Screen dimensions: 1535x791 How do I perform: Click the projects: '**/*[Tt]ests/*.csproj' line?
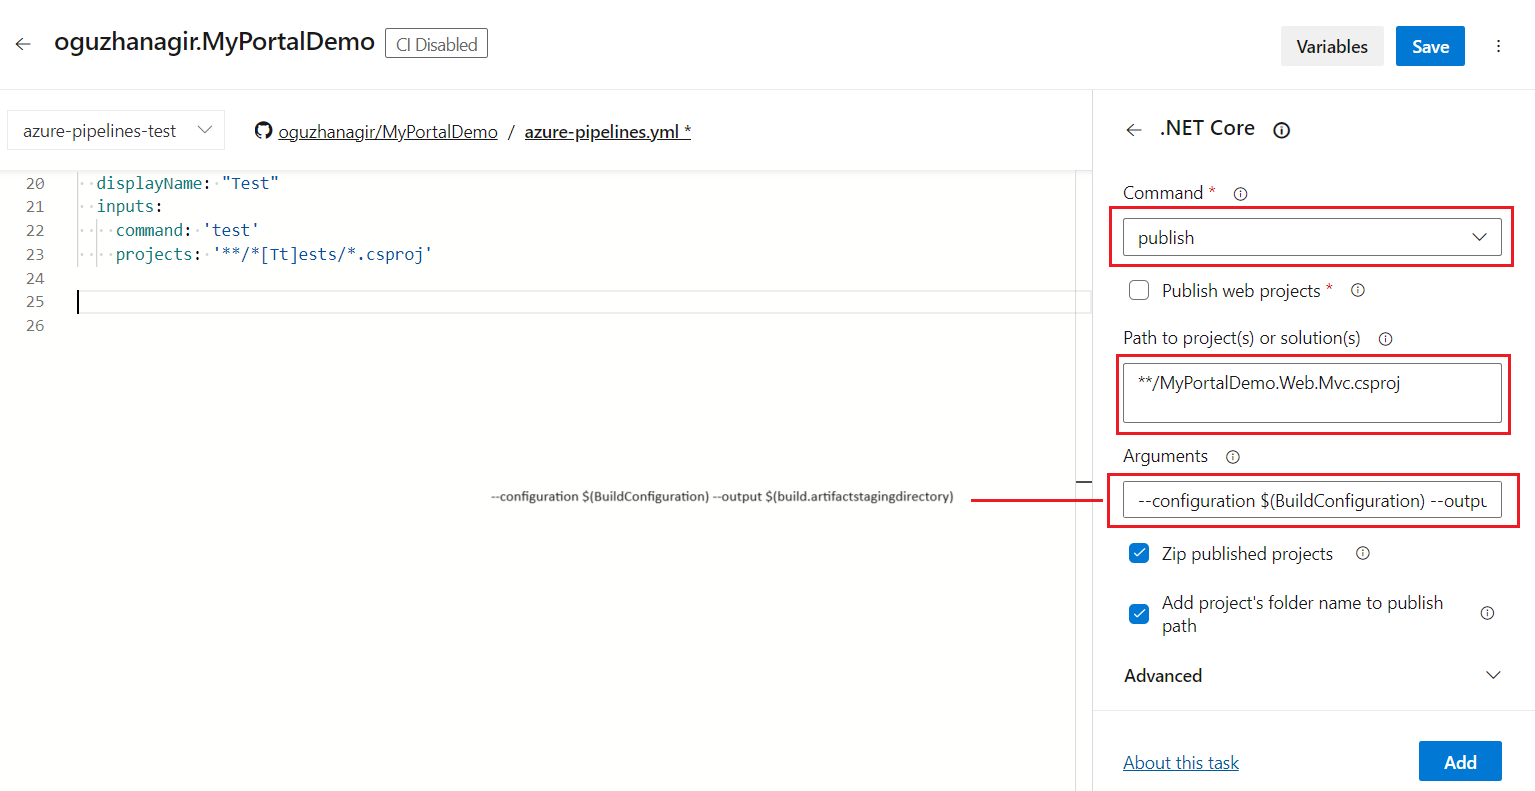coord(273,254)
